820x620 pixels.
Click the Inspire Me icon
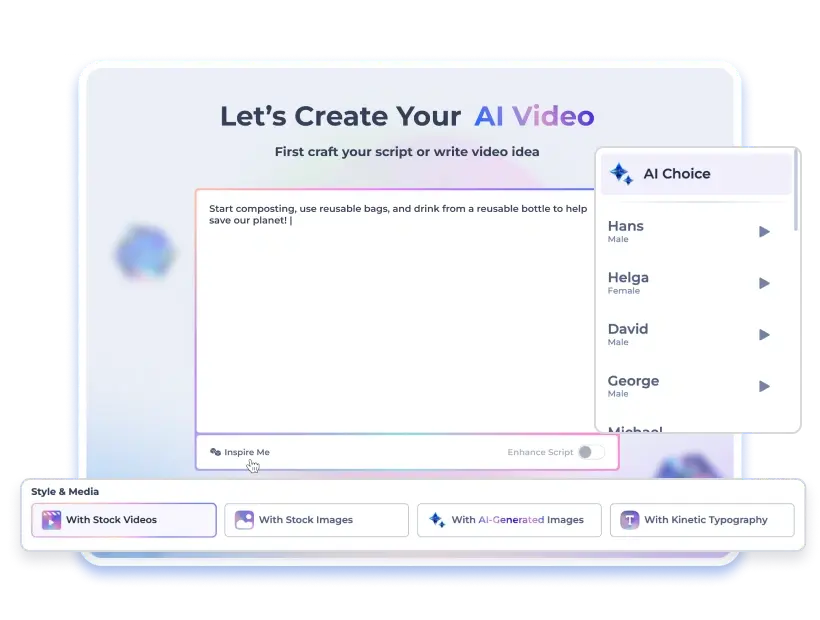215,452
